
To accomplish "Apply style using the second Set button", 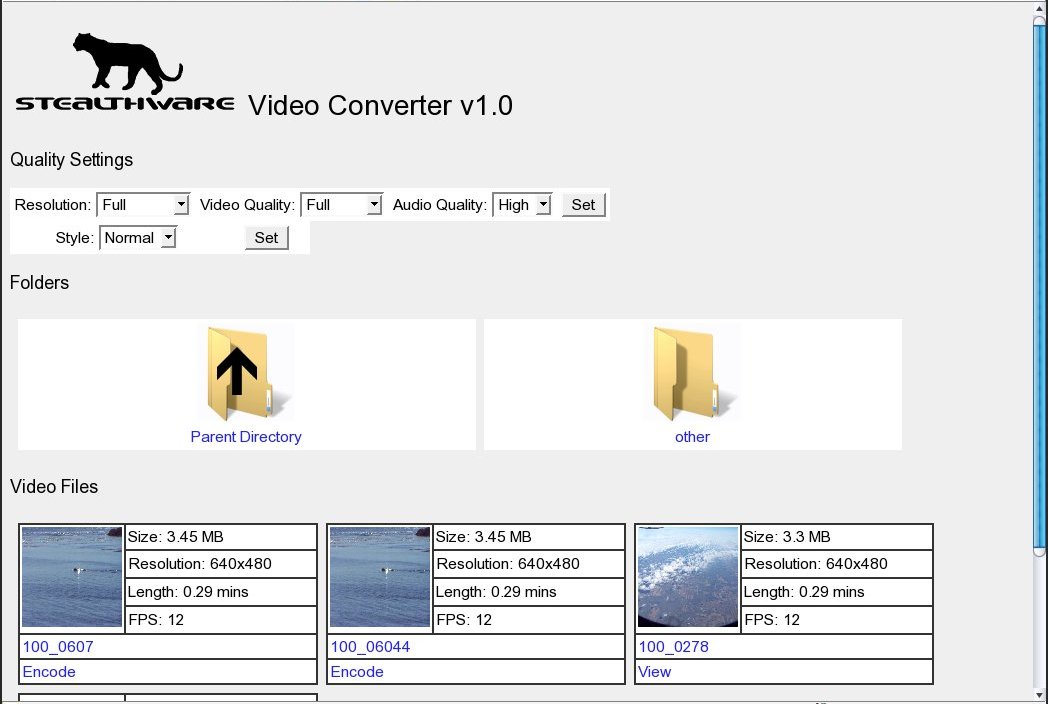I will tap(266, 238).
